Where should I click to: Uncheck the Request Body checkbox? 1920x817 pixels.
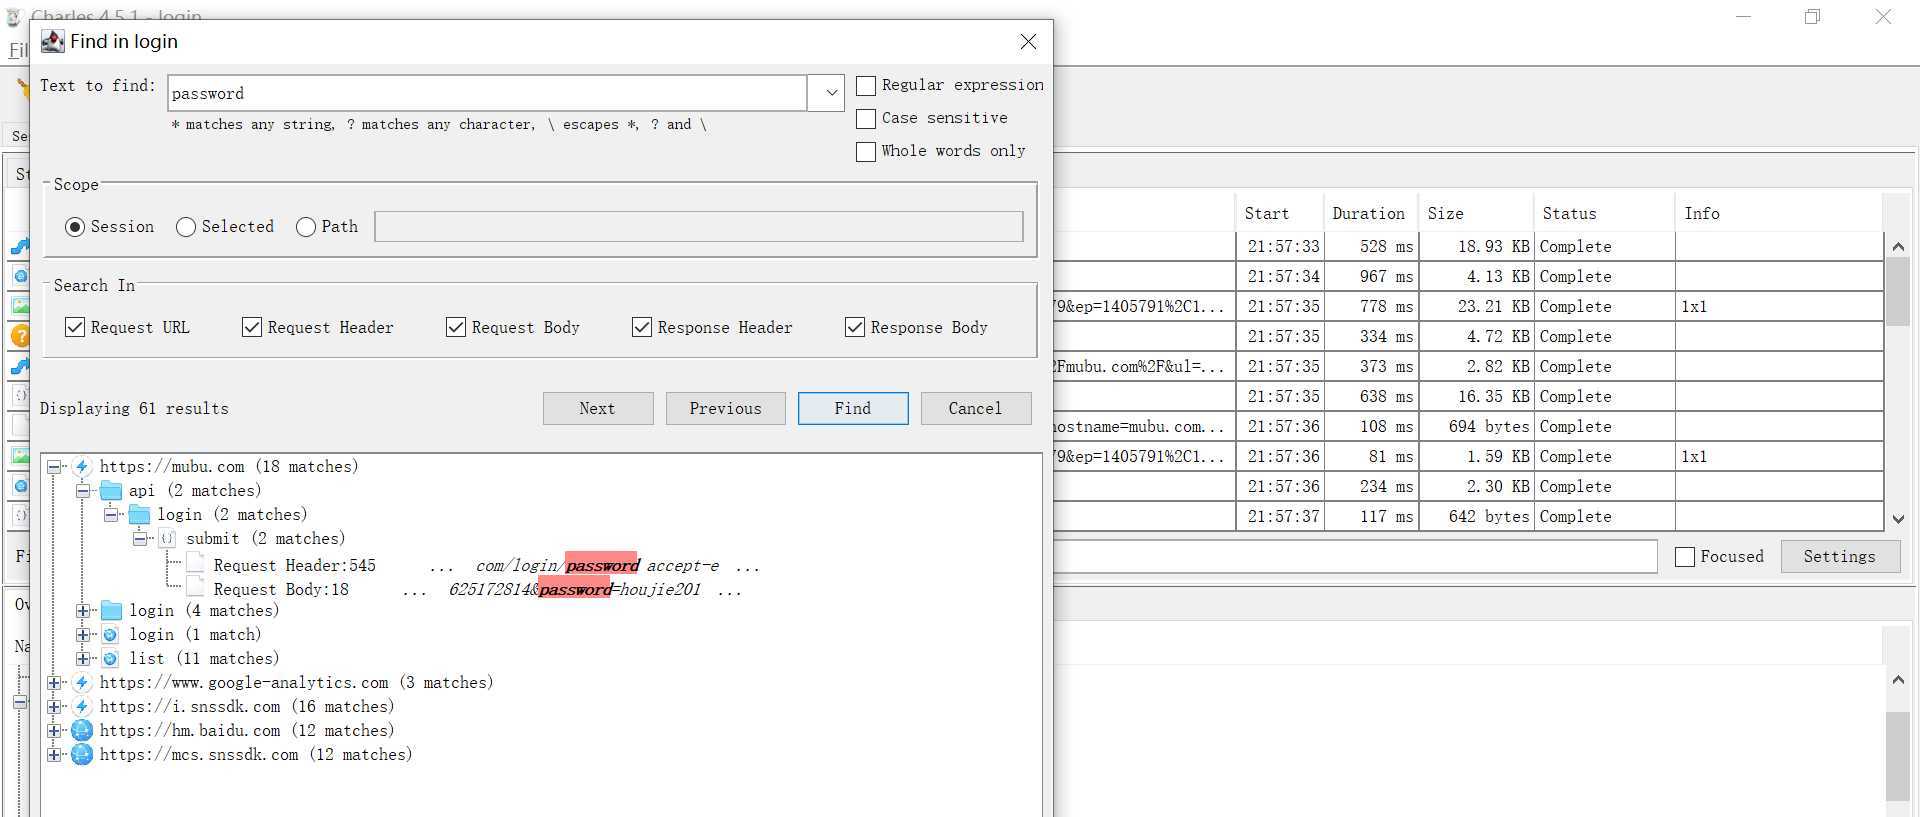pyautogui.click(x=456, y=327)
